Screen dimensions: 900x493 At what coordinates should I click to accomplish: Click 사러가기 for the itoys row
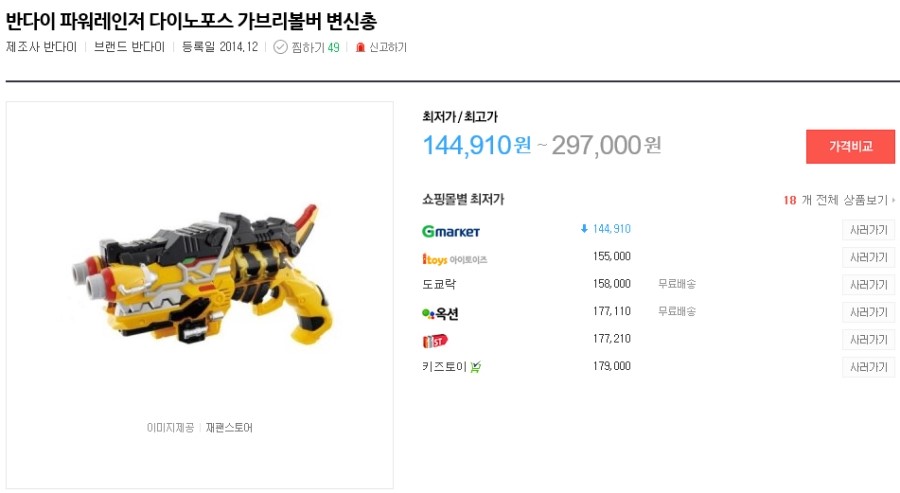coord(868,257)
